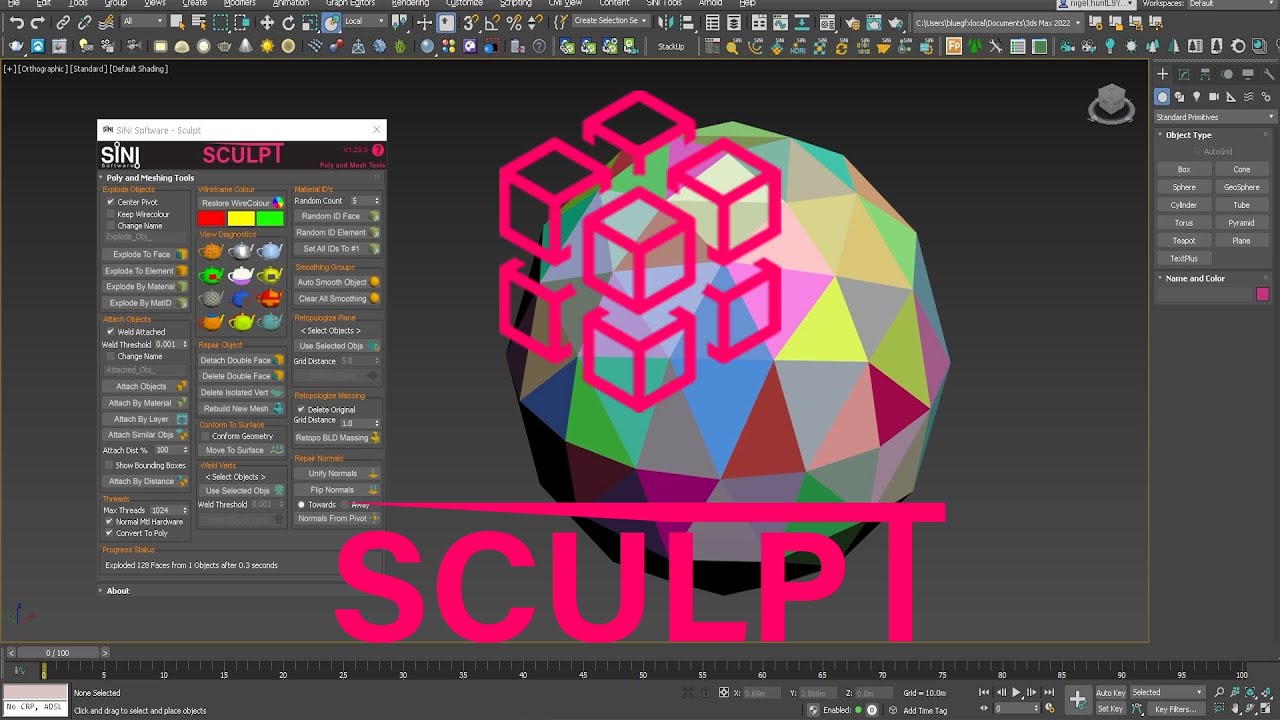
Task: Click the help question mark in Sculpt
Action: tap(378, 151)
